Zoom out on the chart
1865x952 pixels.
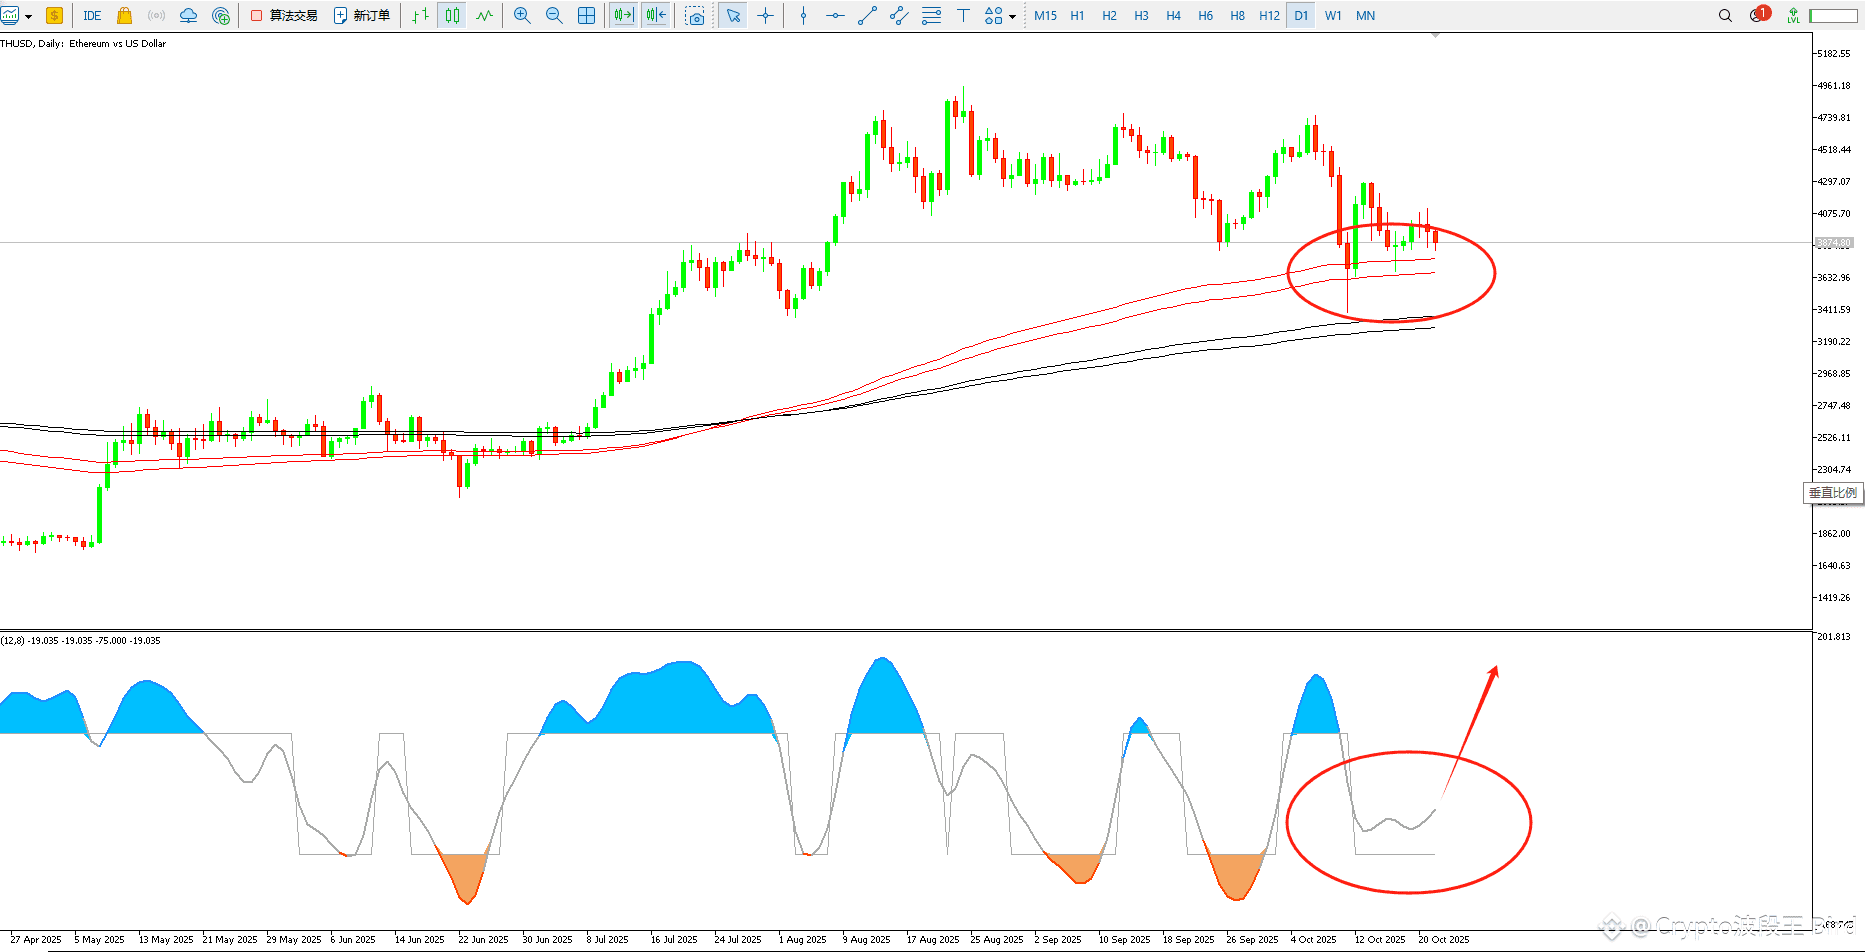[x=554, y=15]
